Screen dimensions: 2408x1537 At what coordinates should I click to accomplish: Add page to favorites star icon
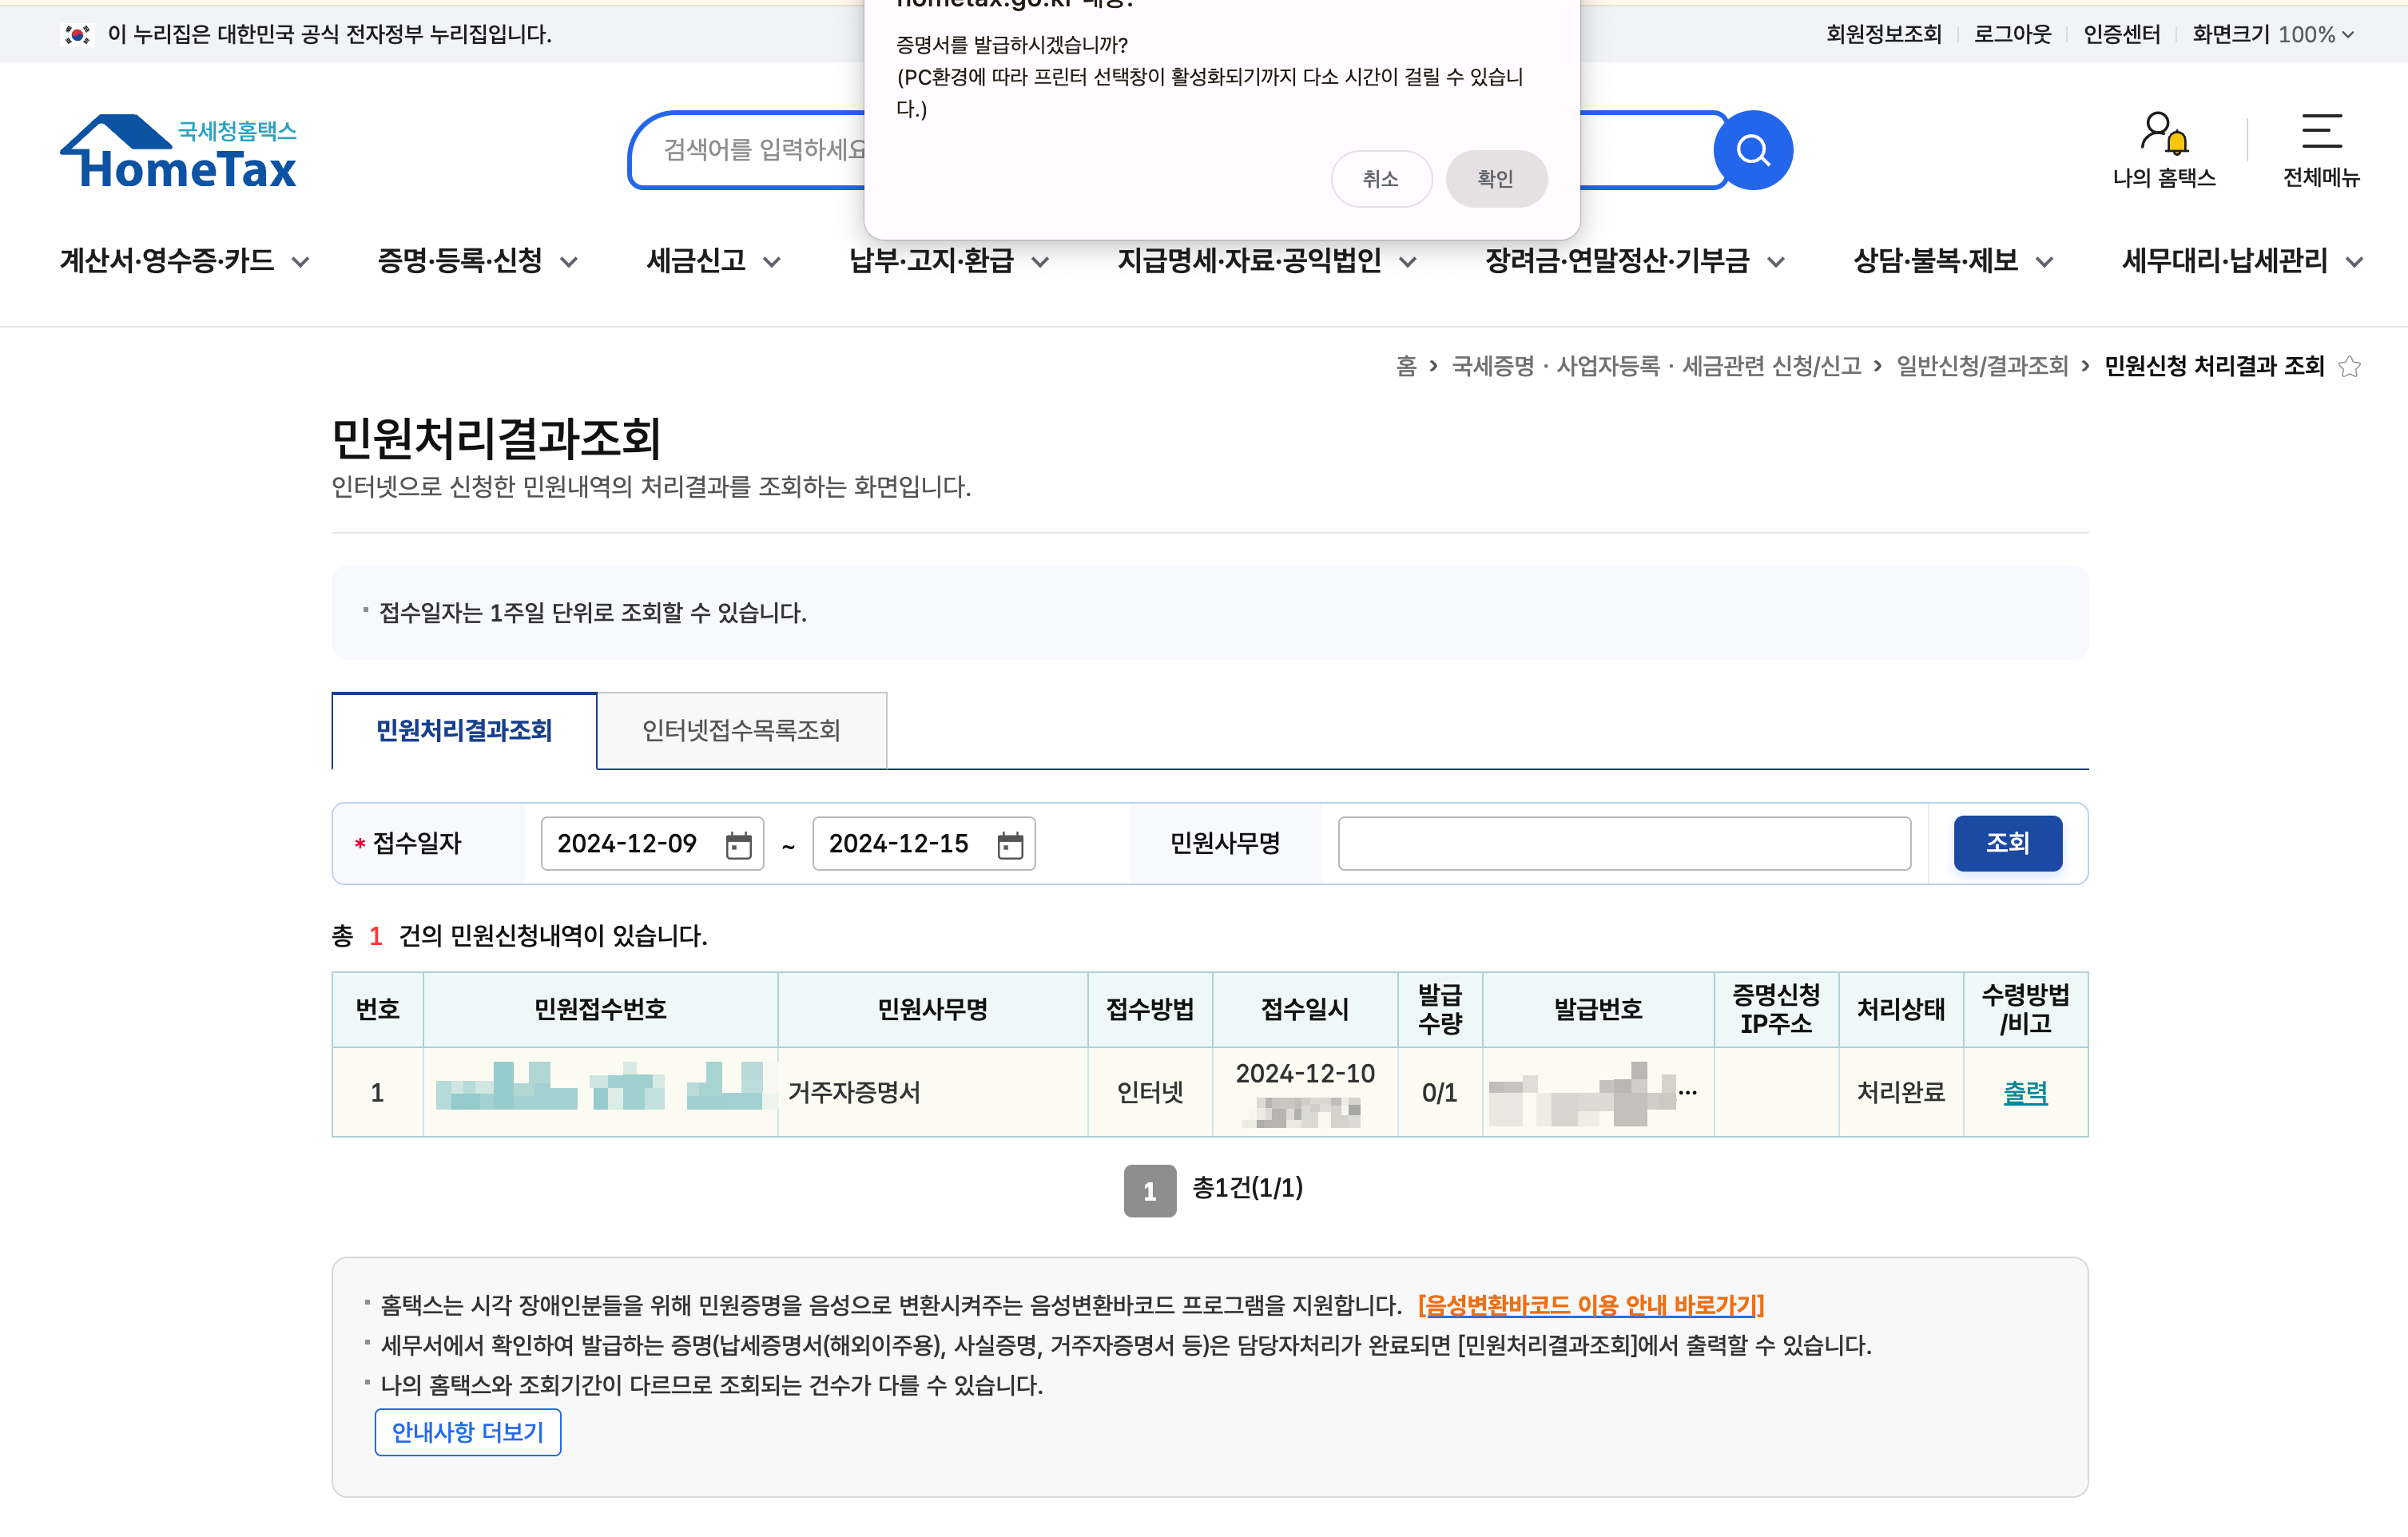coord(2349,367)
